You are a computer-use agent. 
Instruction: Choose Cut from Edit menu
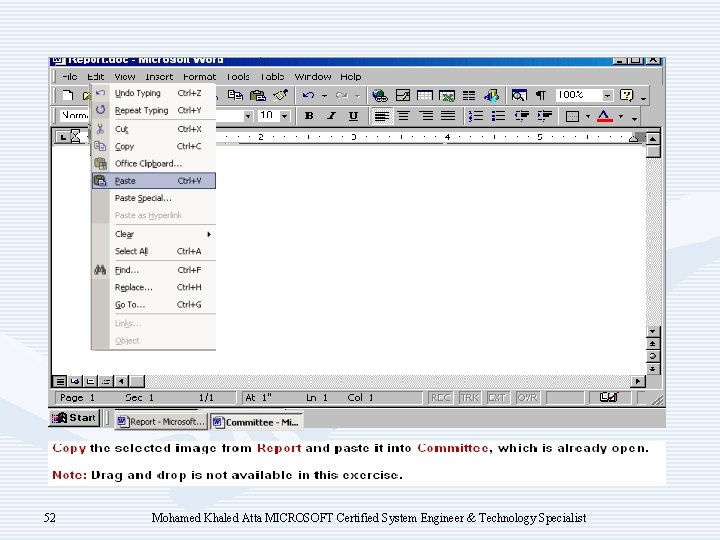(153, 129)
